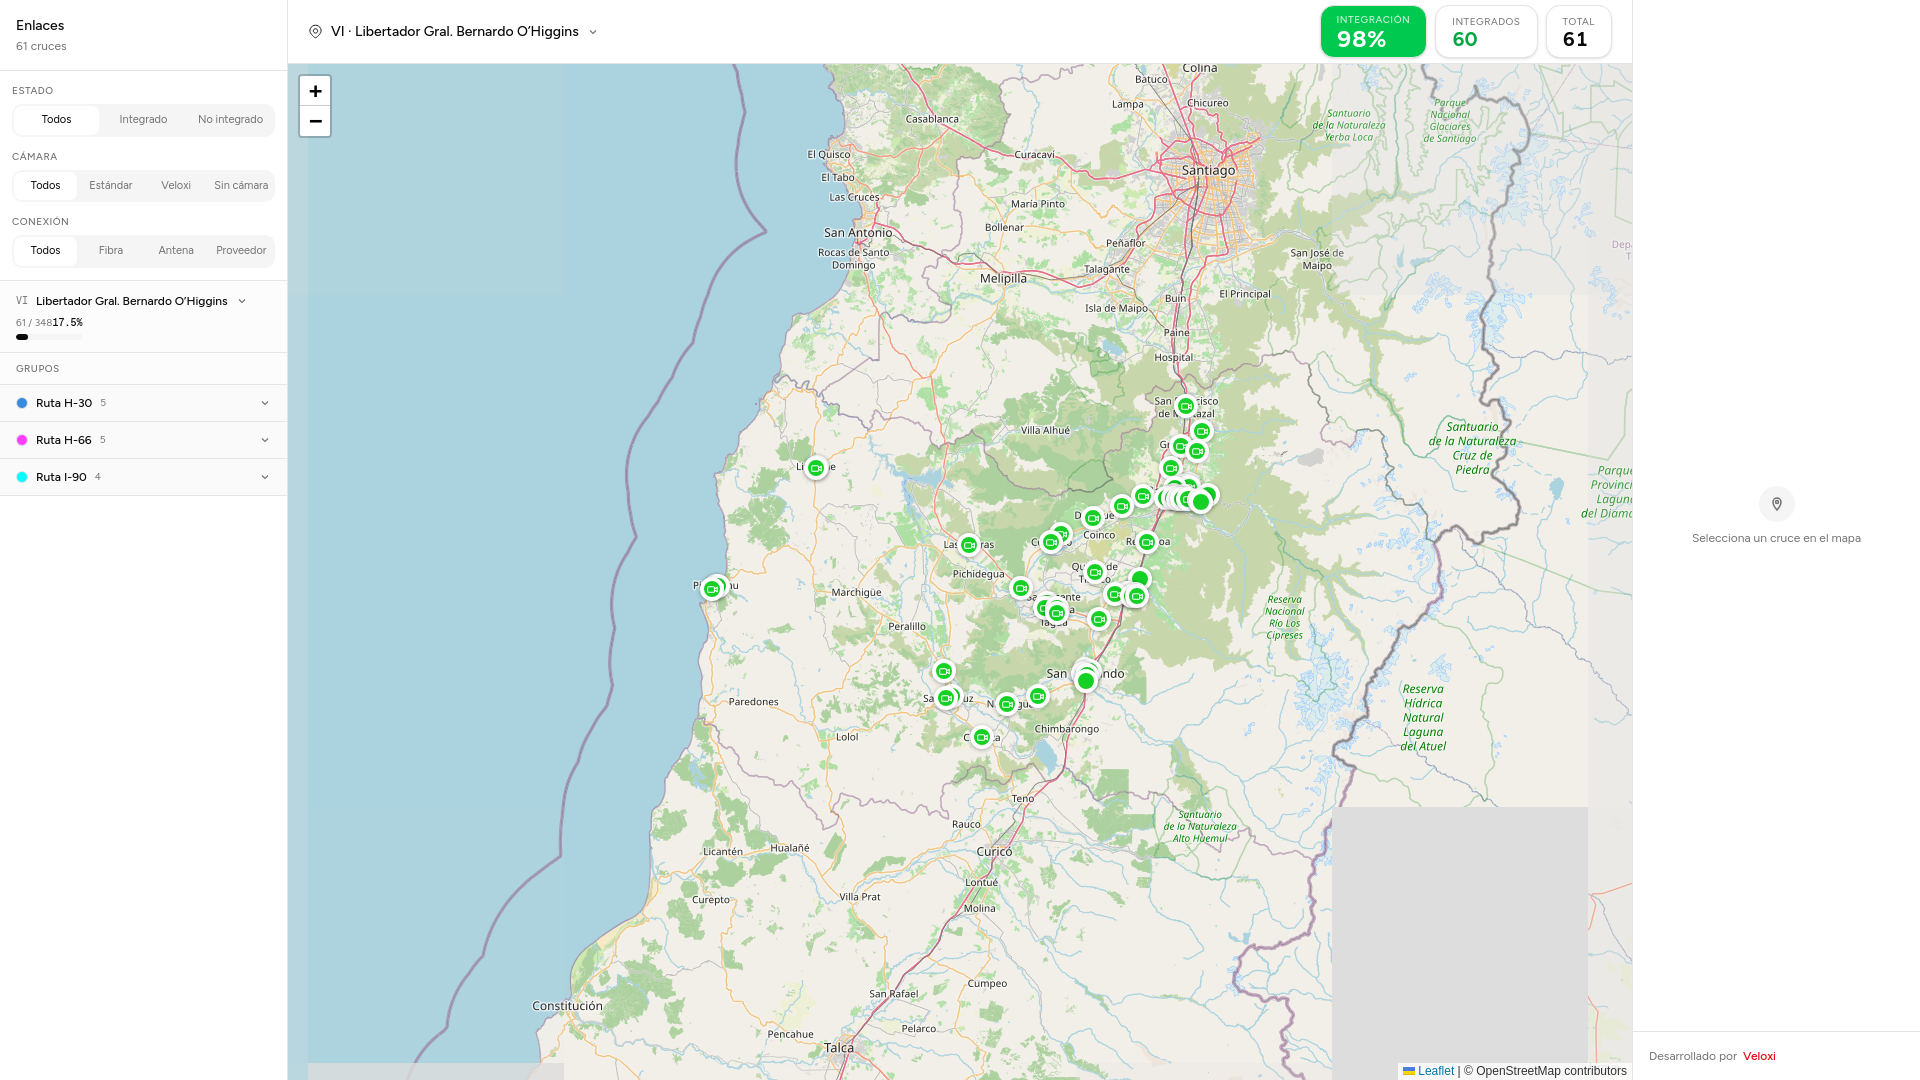Click the magenta Ruta H-66 color dot

click(22, 440)
